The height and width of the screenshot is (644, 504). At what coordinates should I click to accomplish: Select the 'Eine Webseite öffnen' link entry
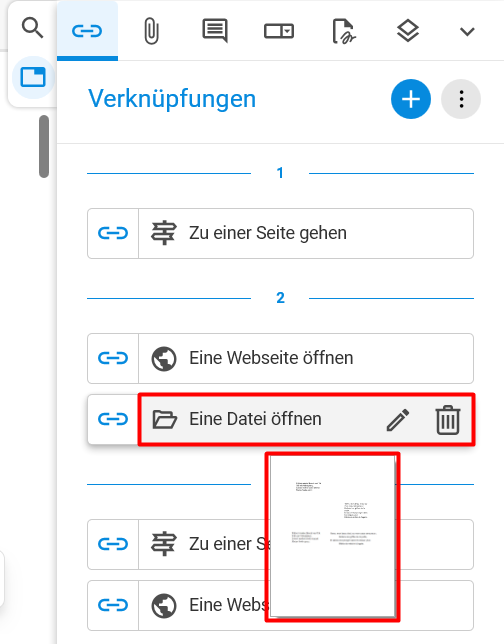[281, 358]
